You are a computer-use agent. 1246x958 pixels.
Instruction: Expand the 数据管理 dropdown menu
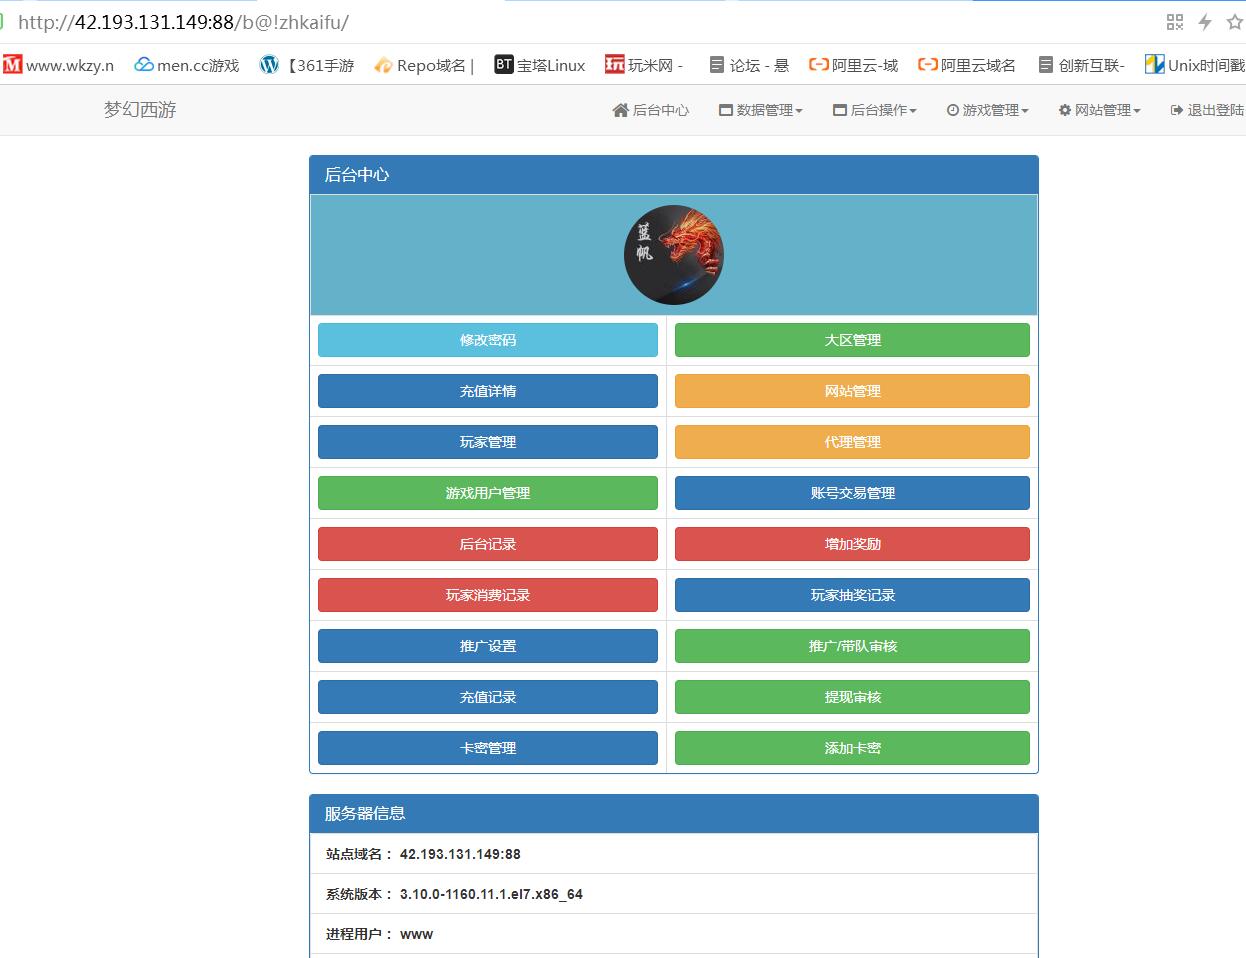[x=761, y=110]
